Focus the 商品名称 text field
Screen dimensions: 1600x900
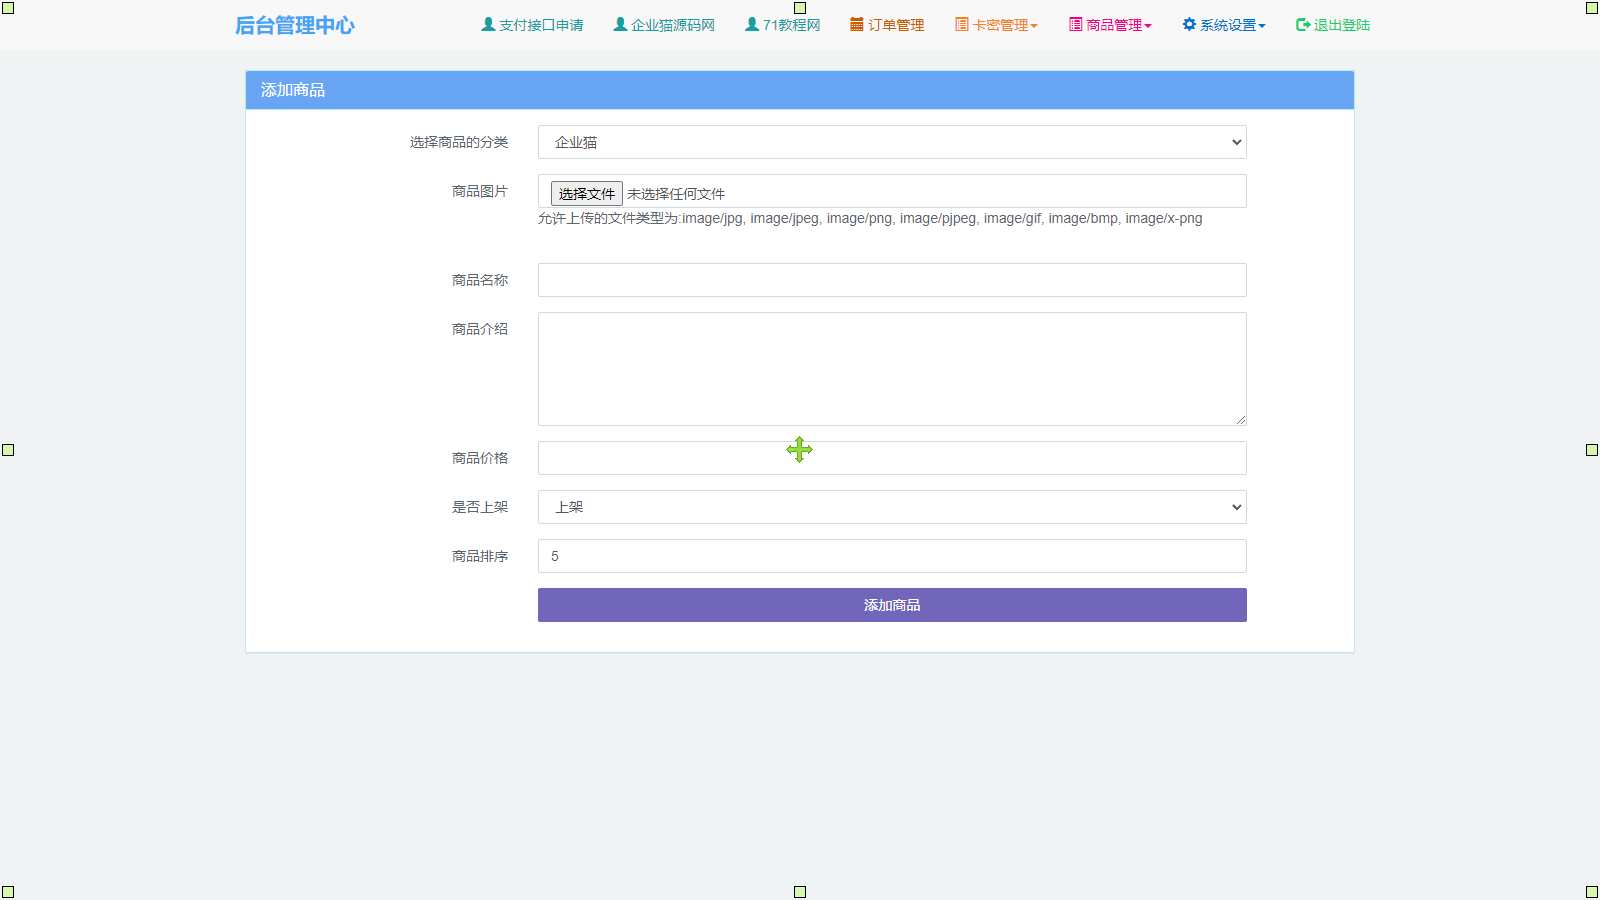pos(892,280)
